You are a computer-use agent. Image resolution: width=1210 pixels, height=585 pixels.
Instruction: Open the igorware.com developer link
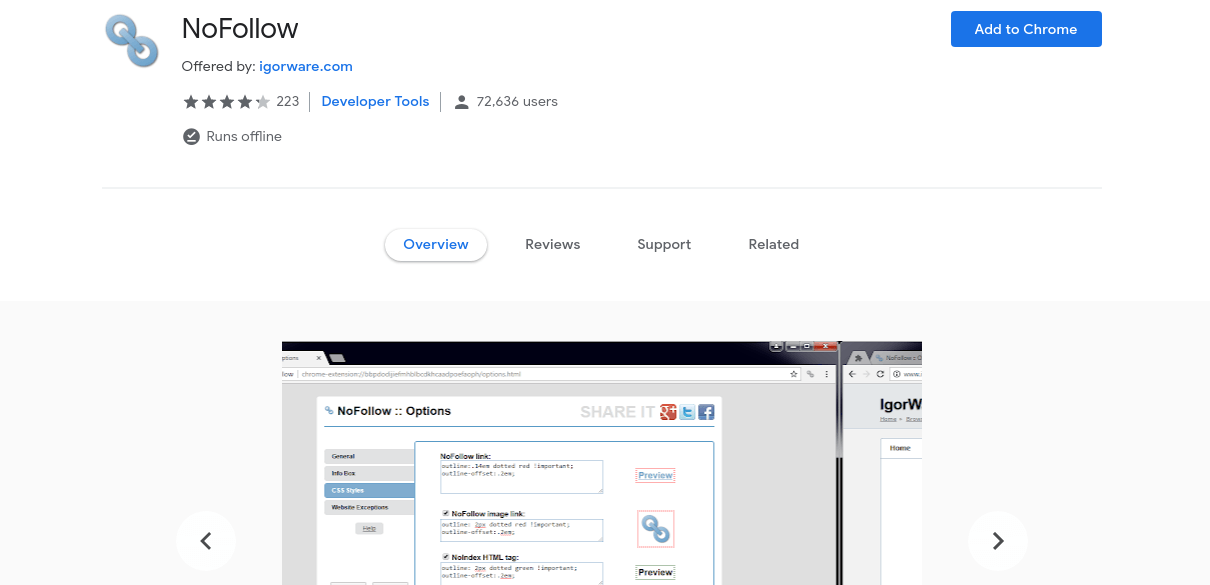tap(306, 66)
